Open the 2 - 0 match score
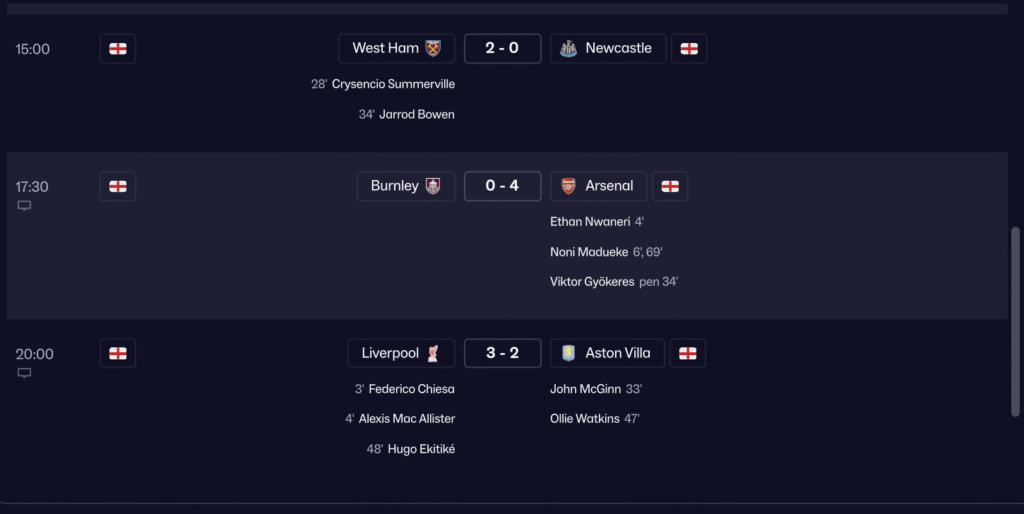 pos(502,48)
